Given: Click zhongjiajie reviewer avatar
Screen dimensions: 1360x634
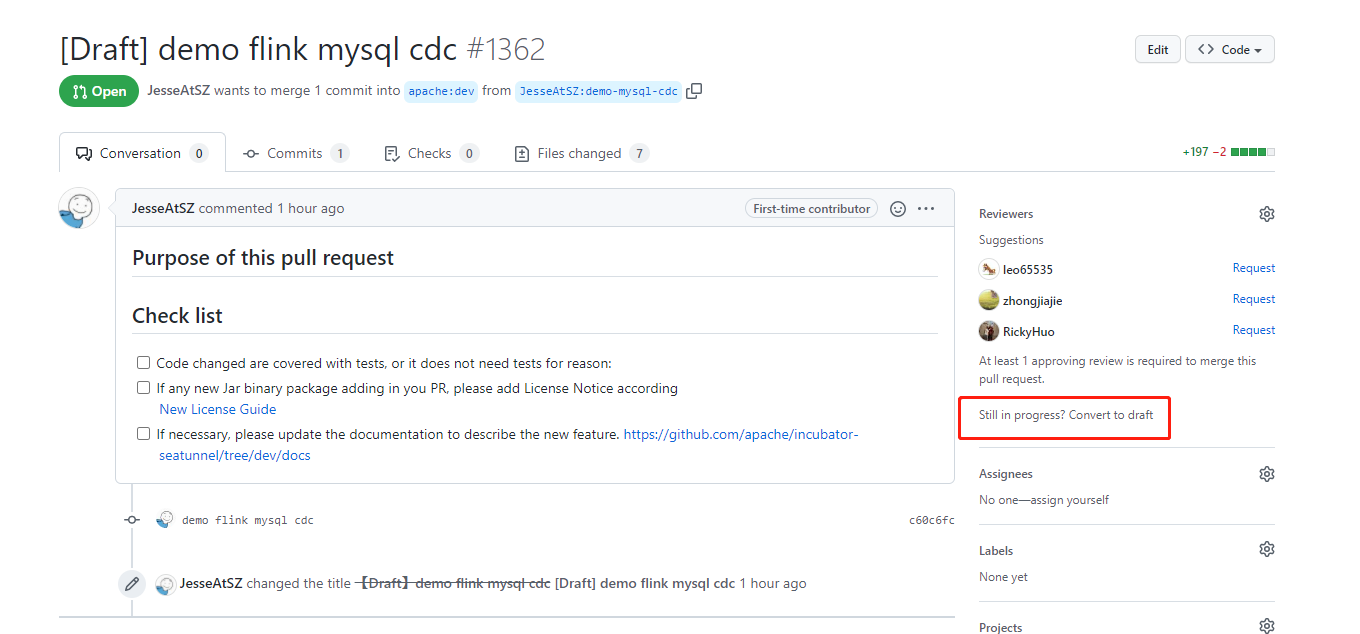Looking at the screenshot, I should [x=989, y=300].
